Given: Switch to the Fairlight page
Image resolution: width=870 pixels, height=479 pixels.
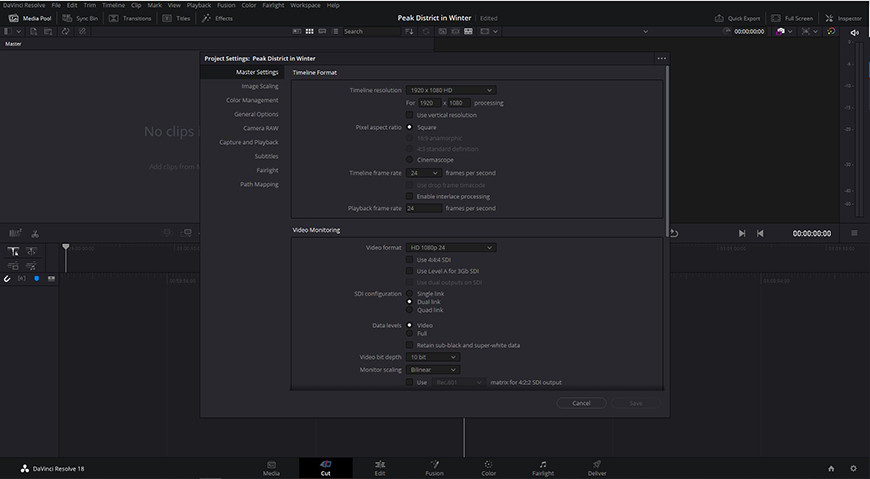Looking at the screenshot, I should 543,468.
